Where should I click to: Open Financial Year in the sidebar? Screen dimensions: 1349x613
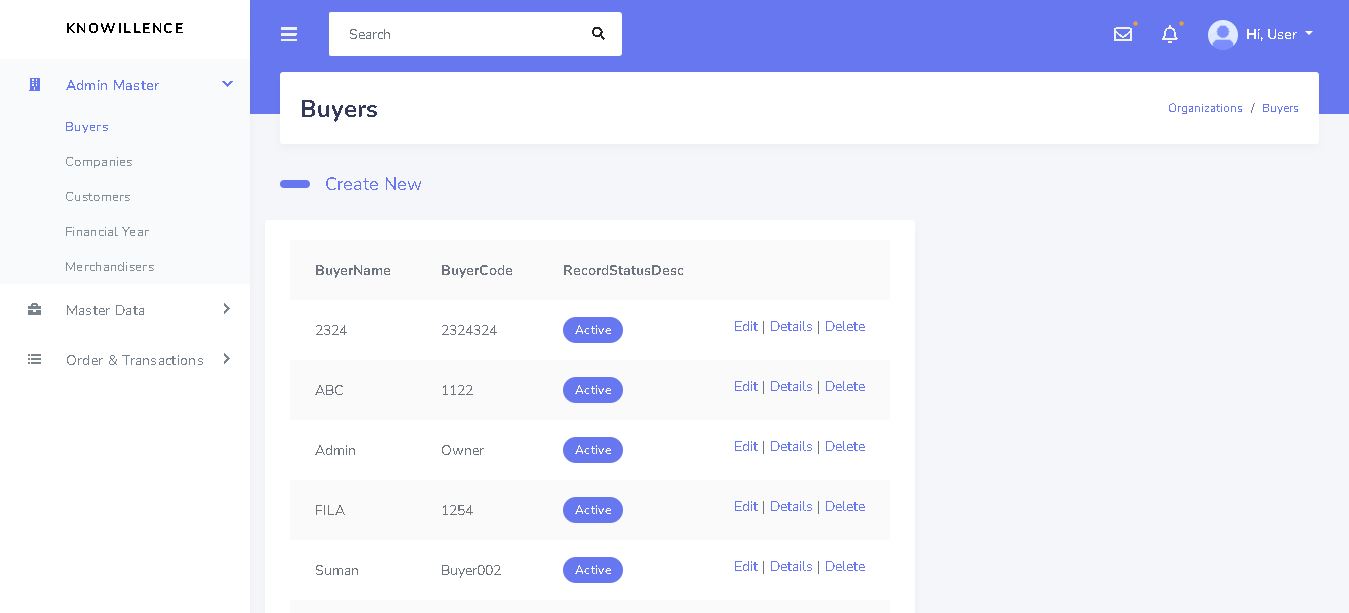point(107,232)
